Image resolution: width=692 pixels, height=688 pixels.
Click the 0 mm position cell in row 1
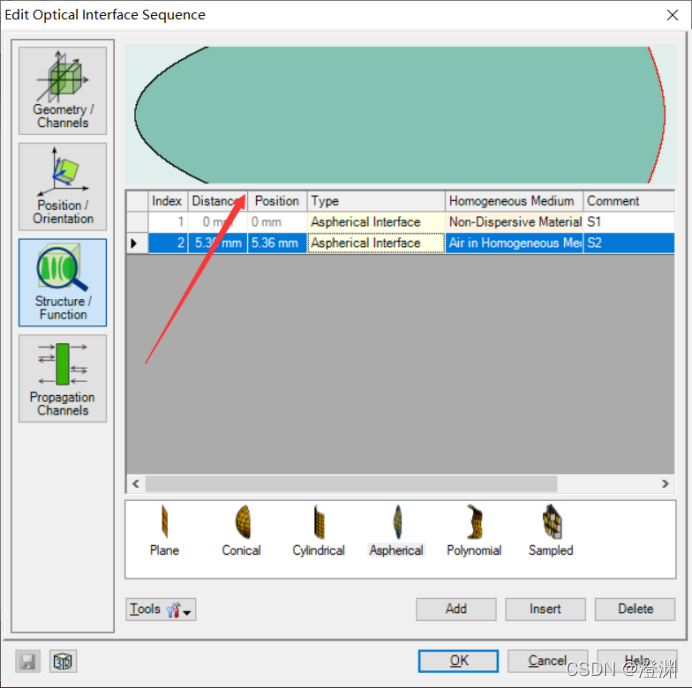click(x=277, y=222)
